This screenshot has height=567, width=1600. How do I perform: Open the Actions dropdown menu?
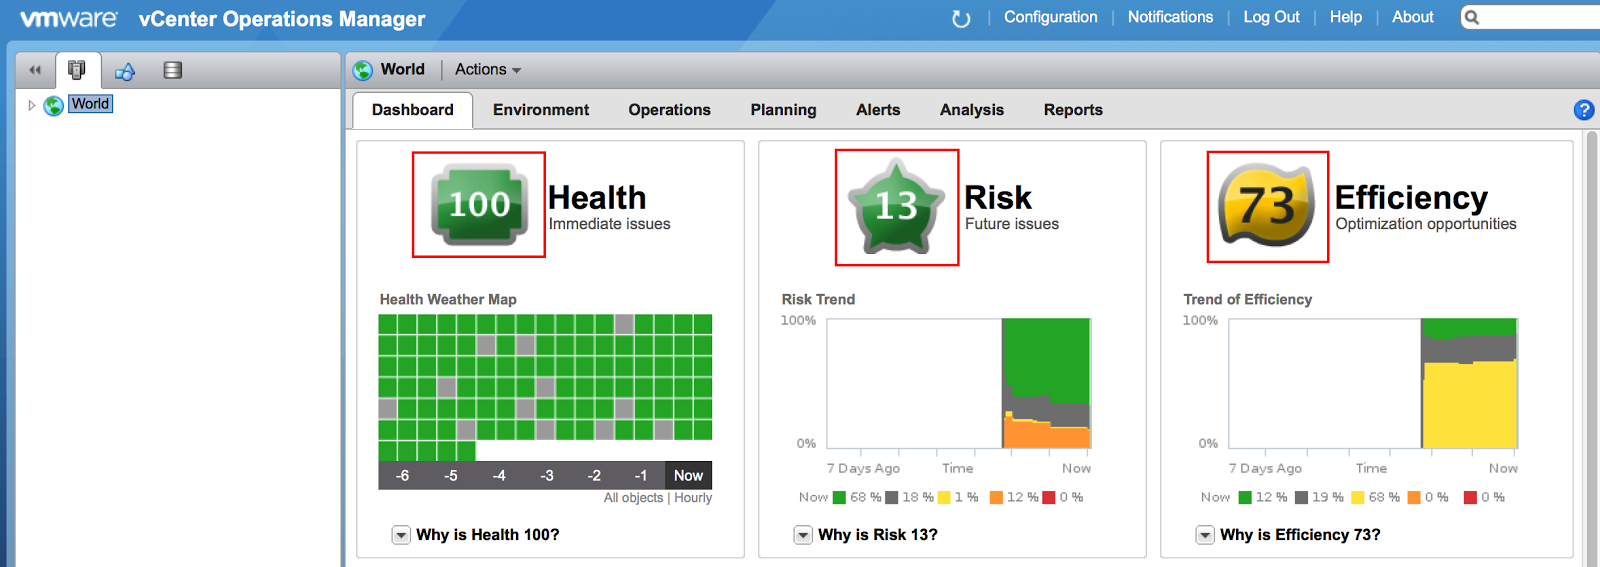pos(487,70)
